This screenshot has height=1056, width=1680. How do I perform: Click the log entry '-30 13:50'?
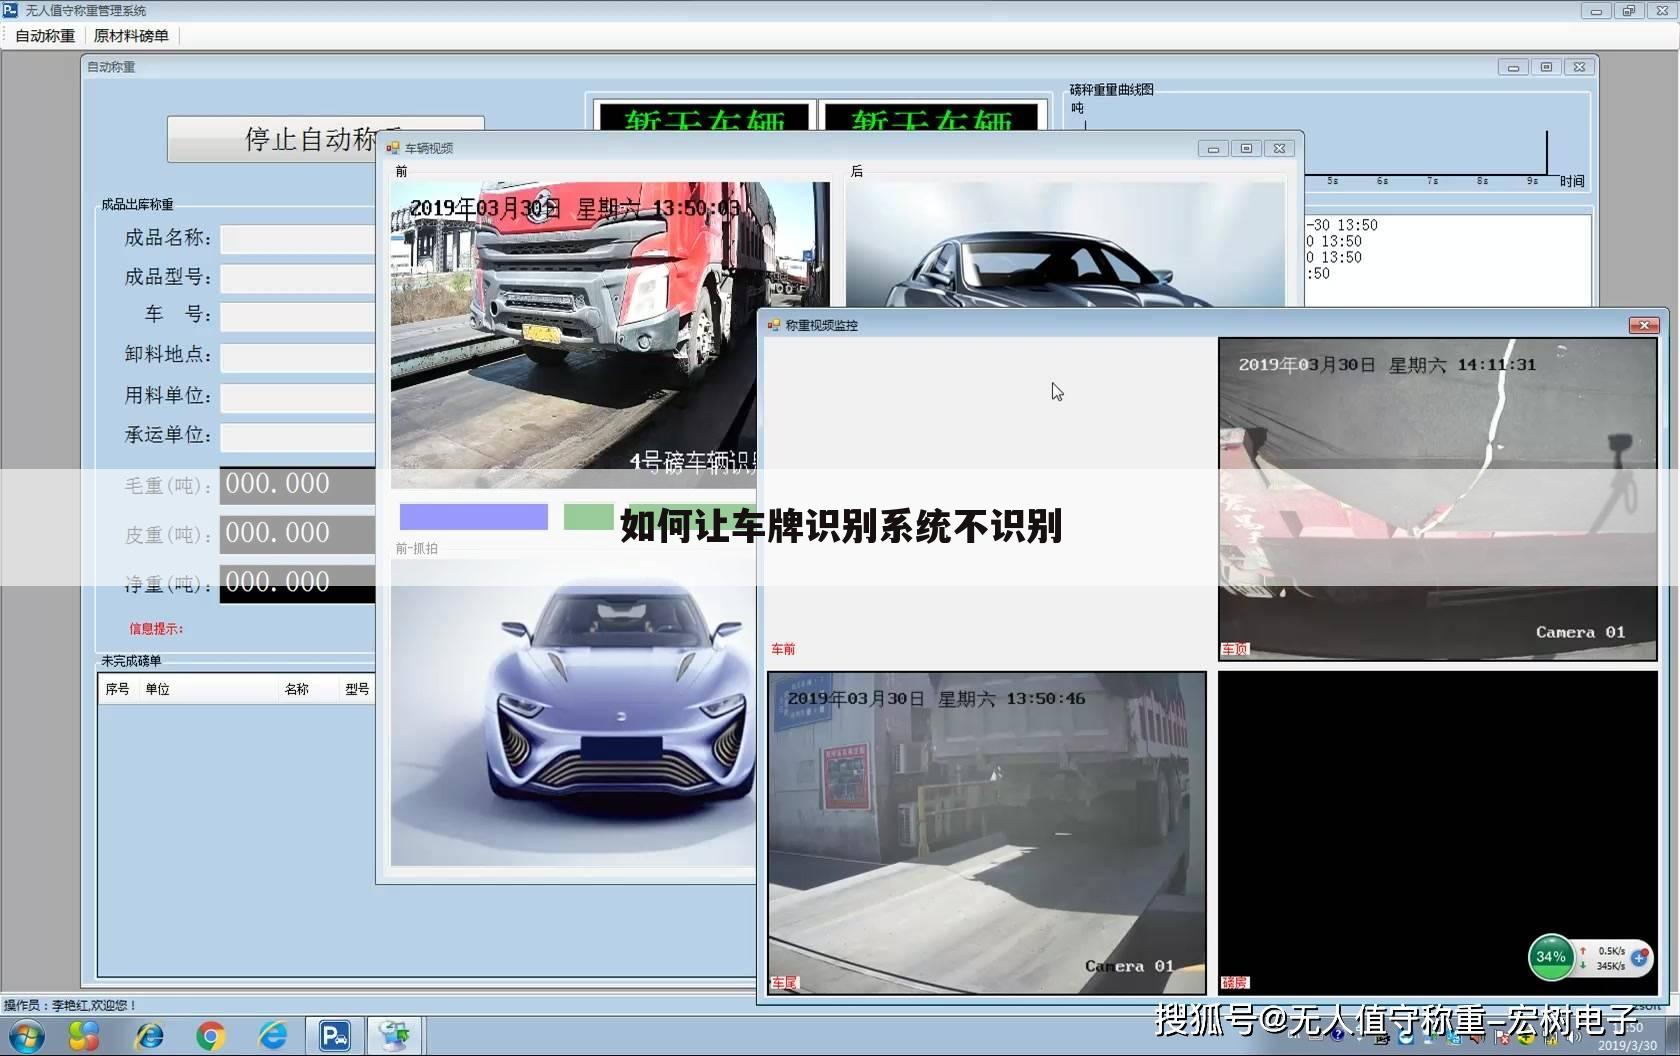(x=1342, y=225)
